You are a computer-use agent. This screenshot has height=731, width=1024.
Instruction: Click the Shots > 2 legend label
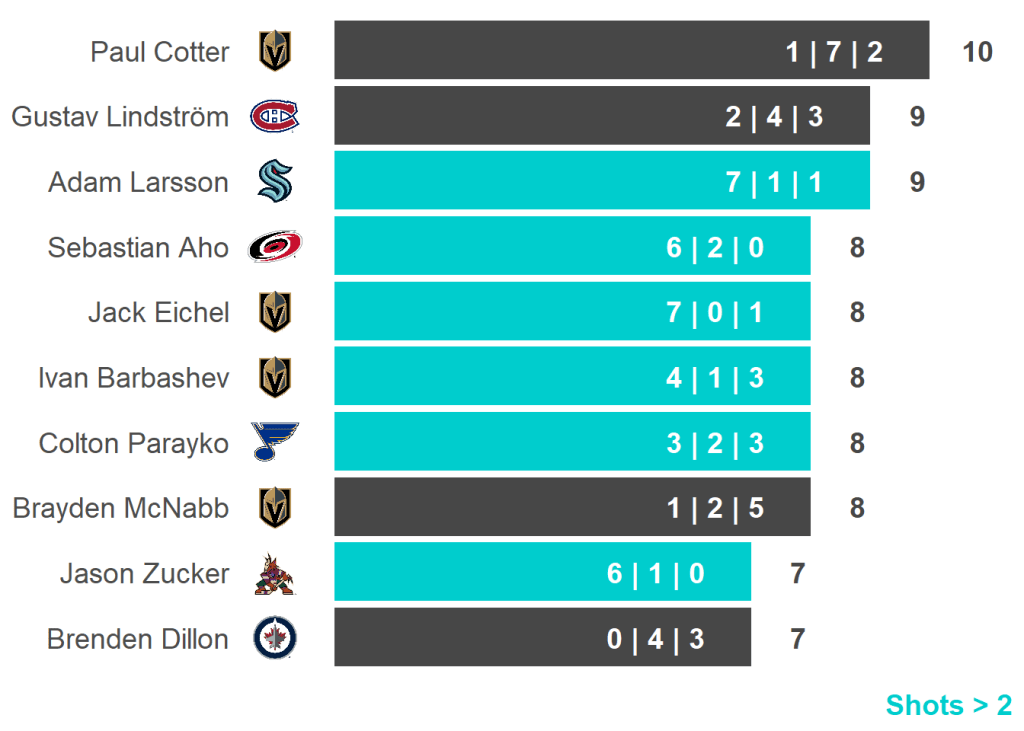(948, 705)
